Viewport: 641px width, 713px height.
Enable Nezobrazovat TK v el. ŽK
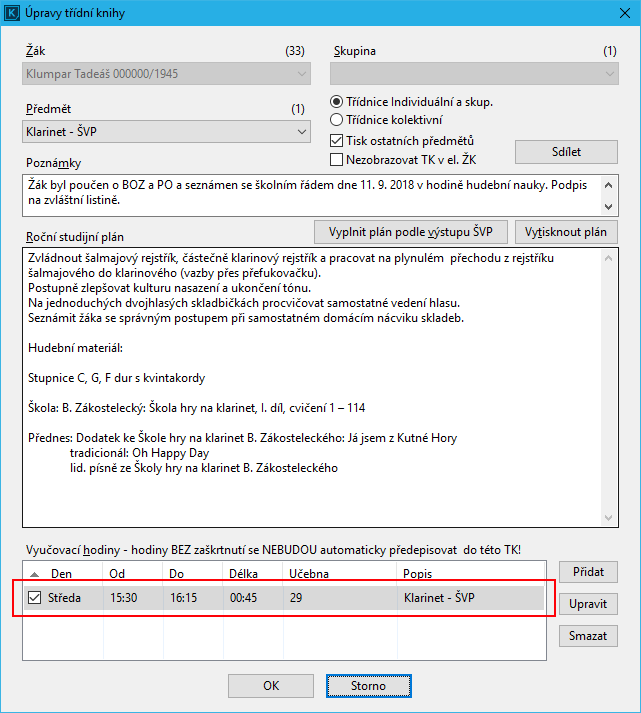337,159
